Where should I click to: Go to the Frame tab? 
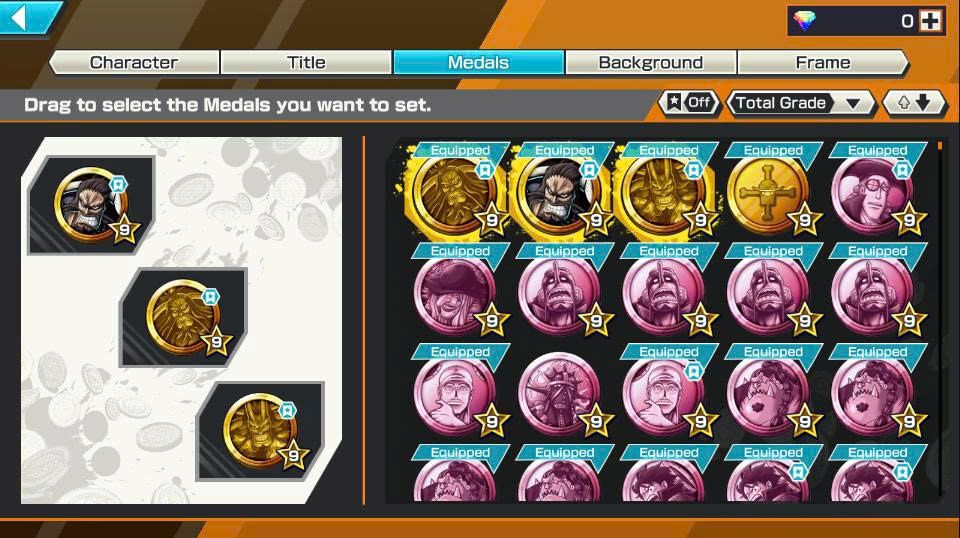click(823, 62)
